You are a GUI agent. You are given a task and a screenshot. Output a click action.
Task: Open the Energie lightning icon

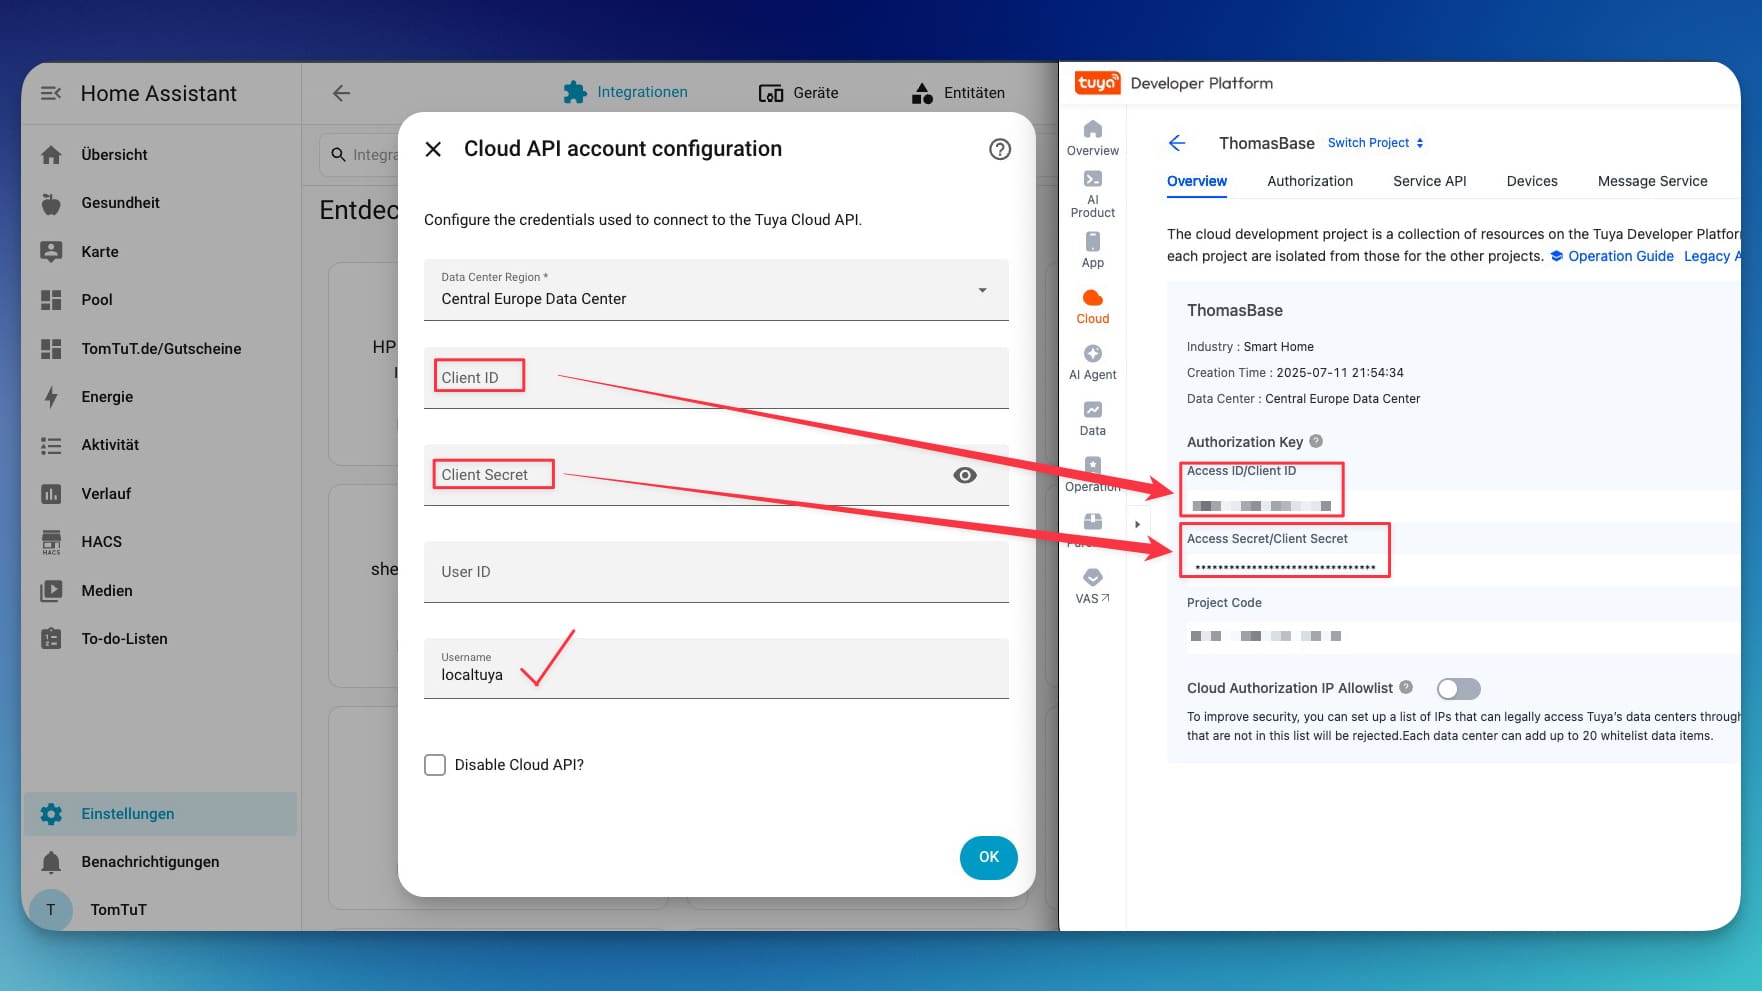[51, 397]
